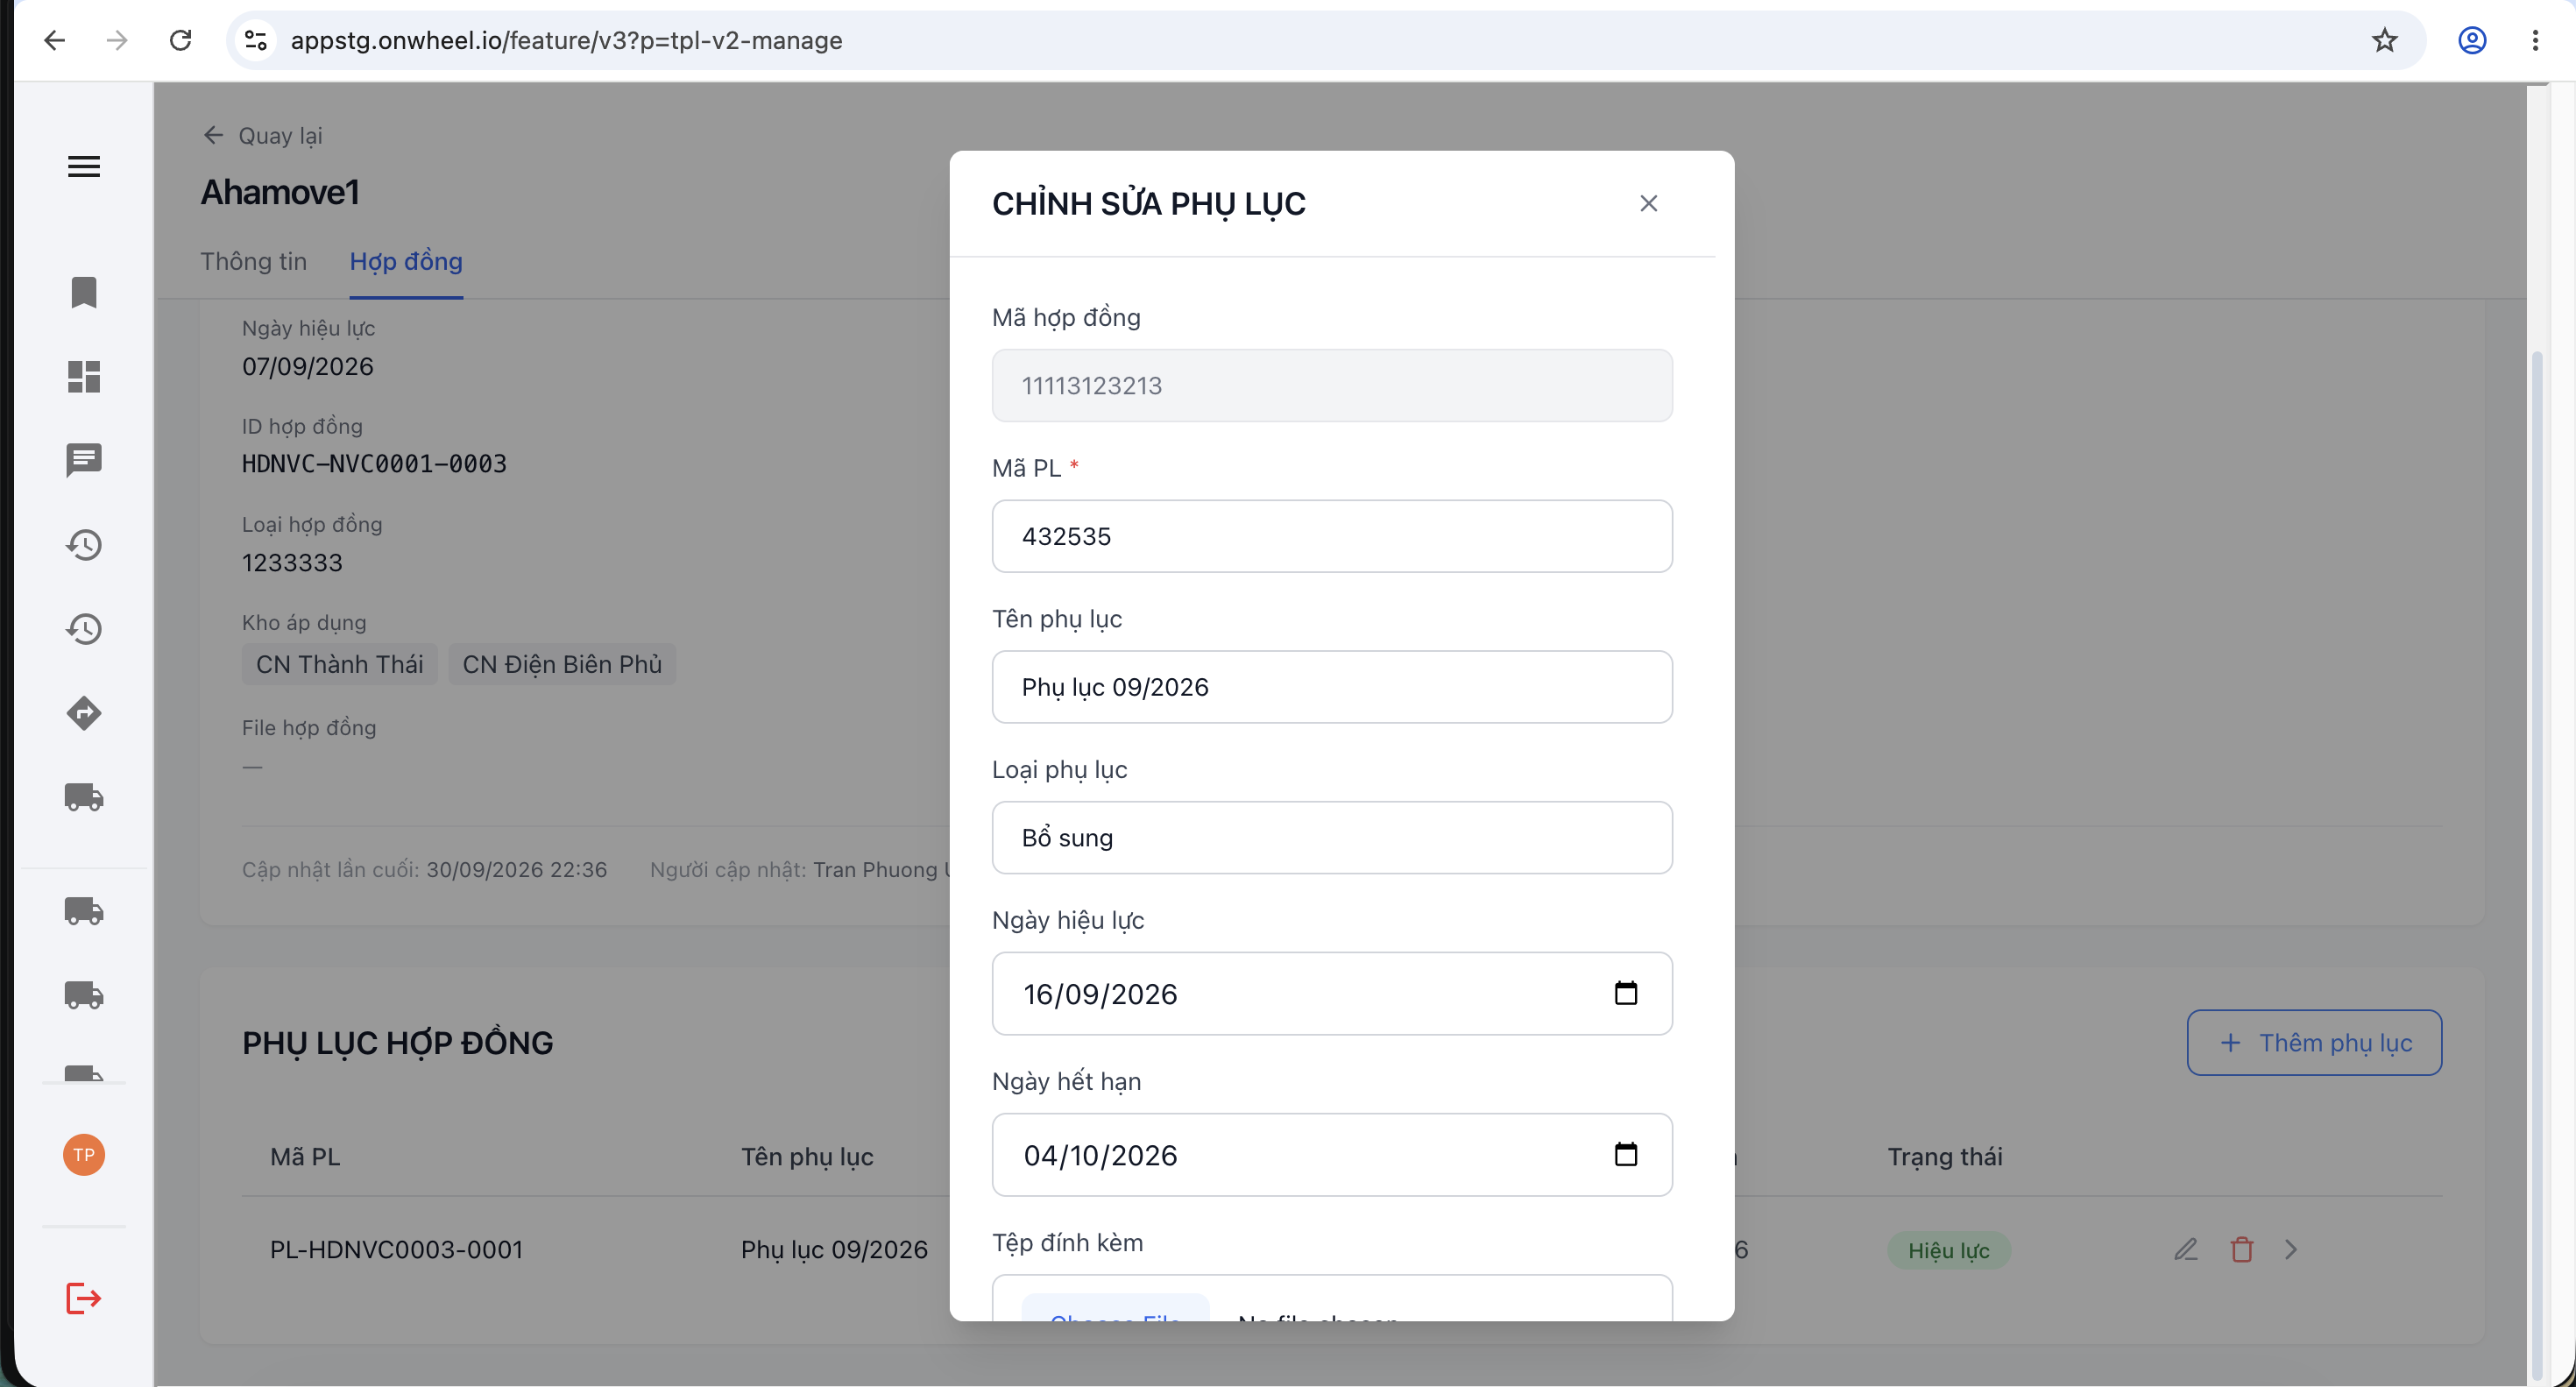Click the Hiệu lực status badge
Image resolution: width=2576 pixels, height=1387 pixels.
1948,1250
